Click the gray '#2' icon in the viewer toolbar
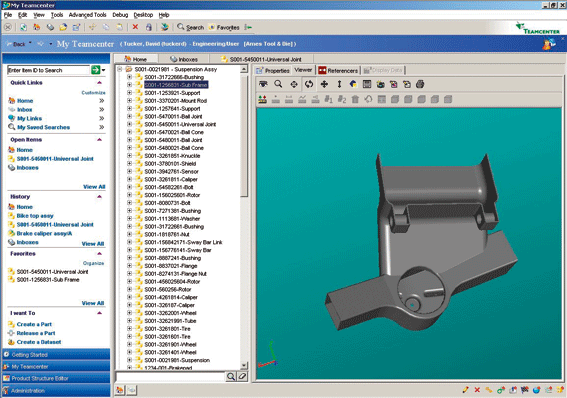567x398 pixels. [x=342, y=99]
